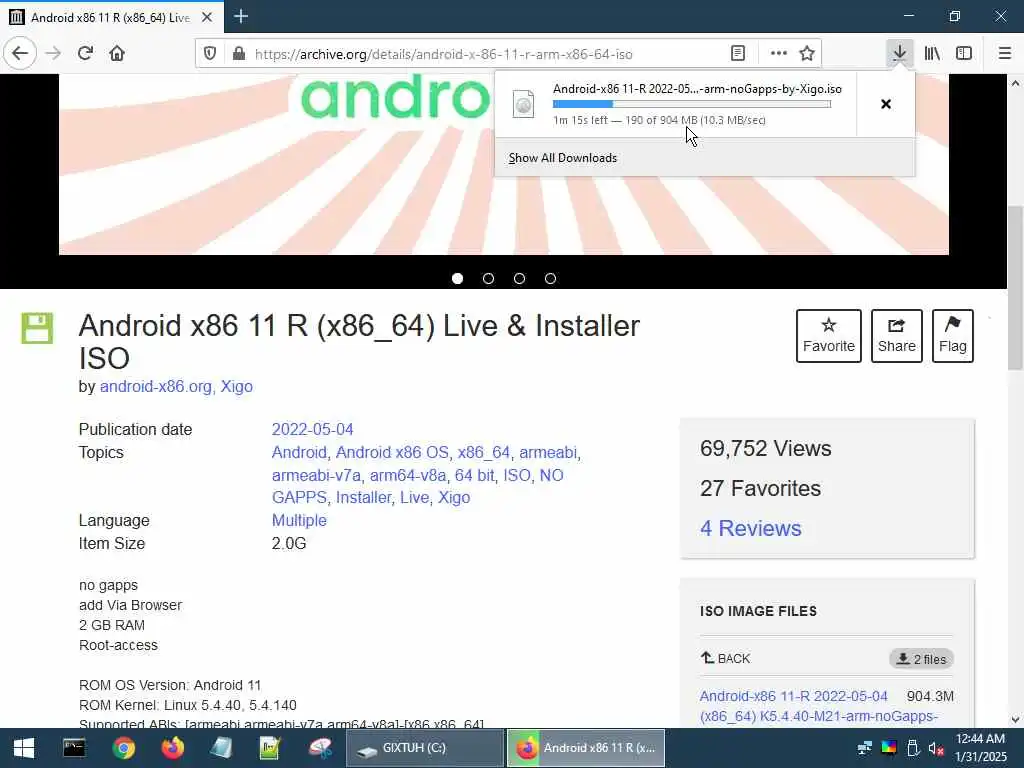
Task: Select third carousel dot
Action: [519, 279]
